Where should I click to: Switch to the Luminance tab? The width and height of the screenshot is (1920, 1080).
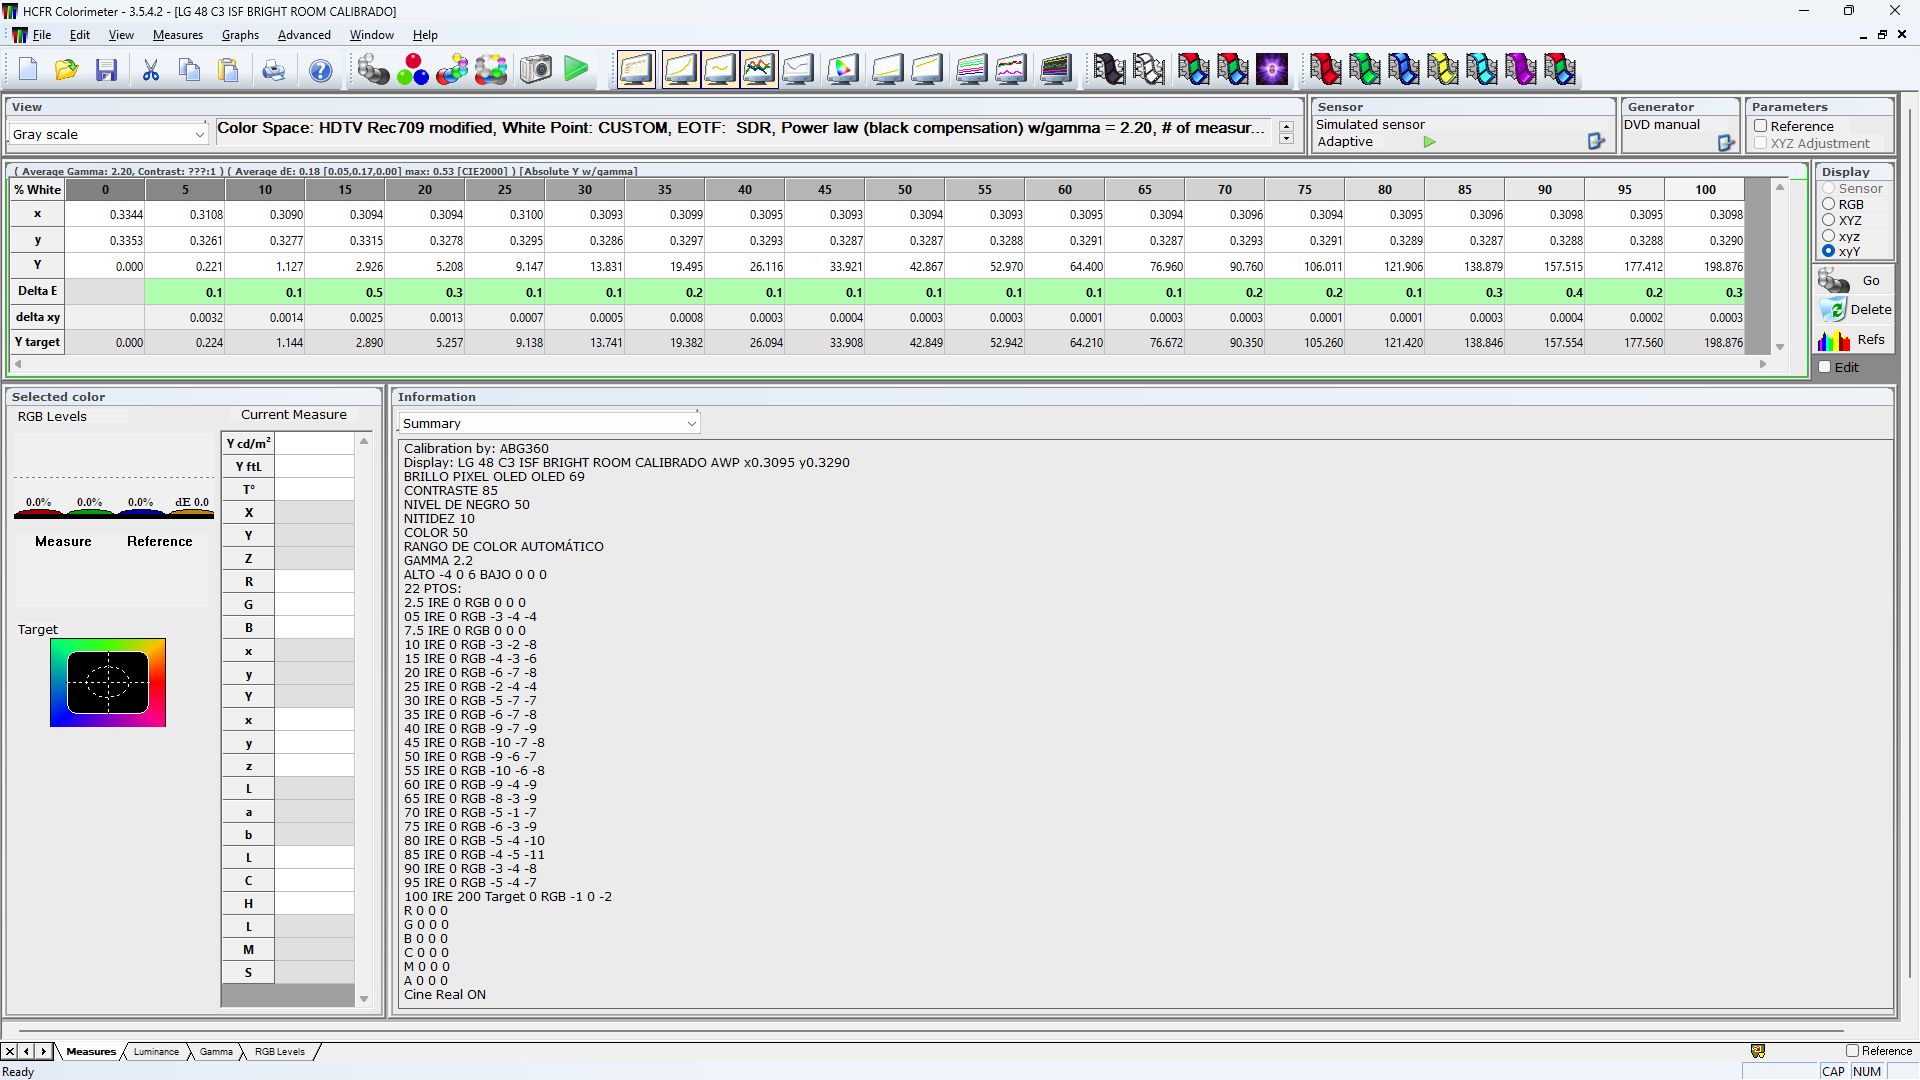coord(156,1052)
